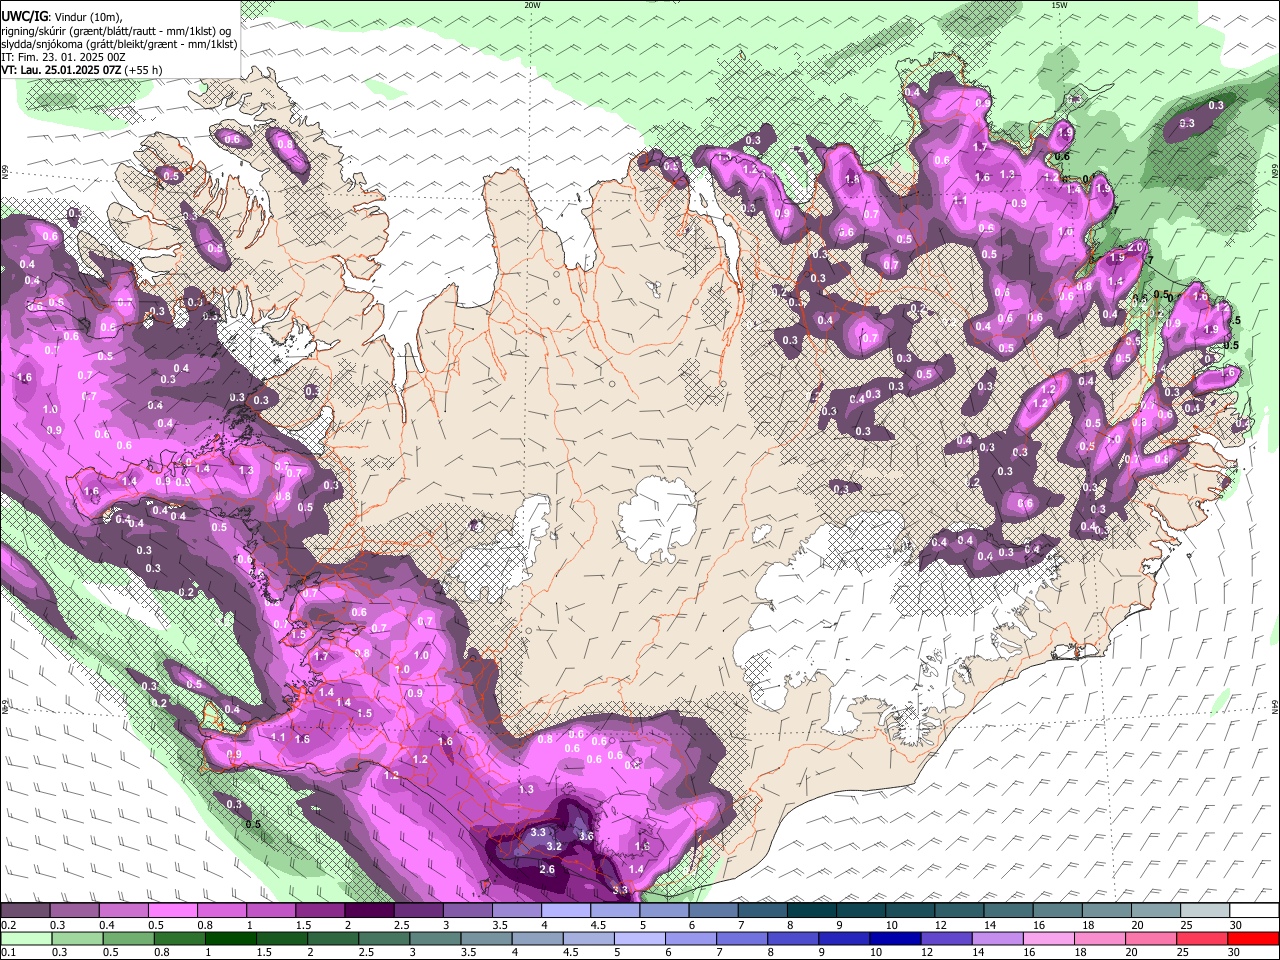Image resolution: width=1280 pixels, height=960 pixels.
Task: Click the grey-teal 16 snow scale swatch
Action: click(x=1057, y=911)
